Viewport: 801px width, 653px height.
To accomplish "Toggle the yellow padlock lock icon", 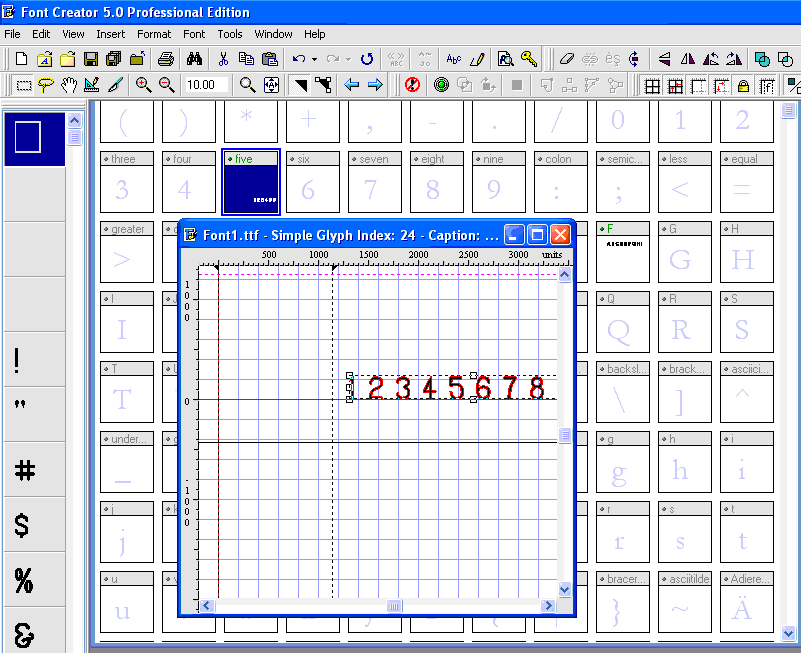I will [x=743, y=86].
